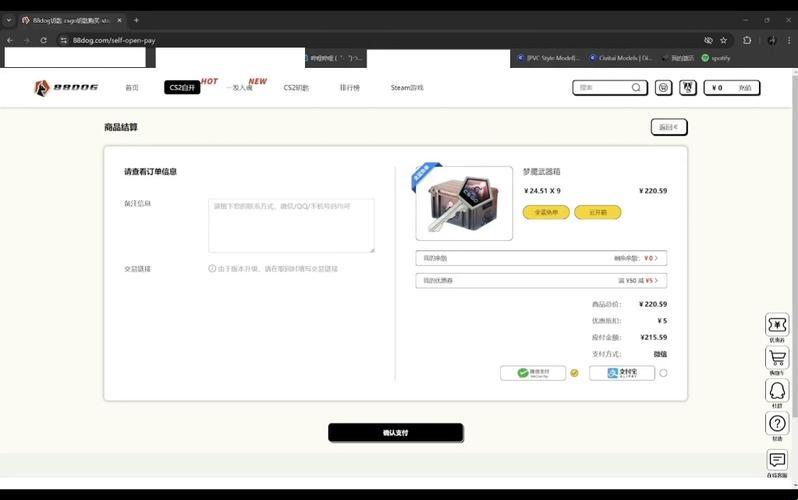The width and height of the screenshot is (798, 500).
Task: Click the product name 梦魇武器箱
Action: coord(542,172)
